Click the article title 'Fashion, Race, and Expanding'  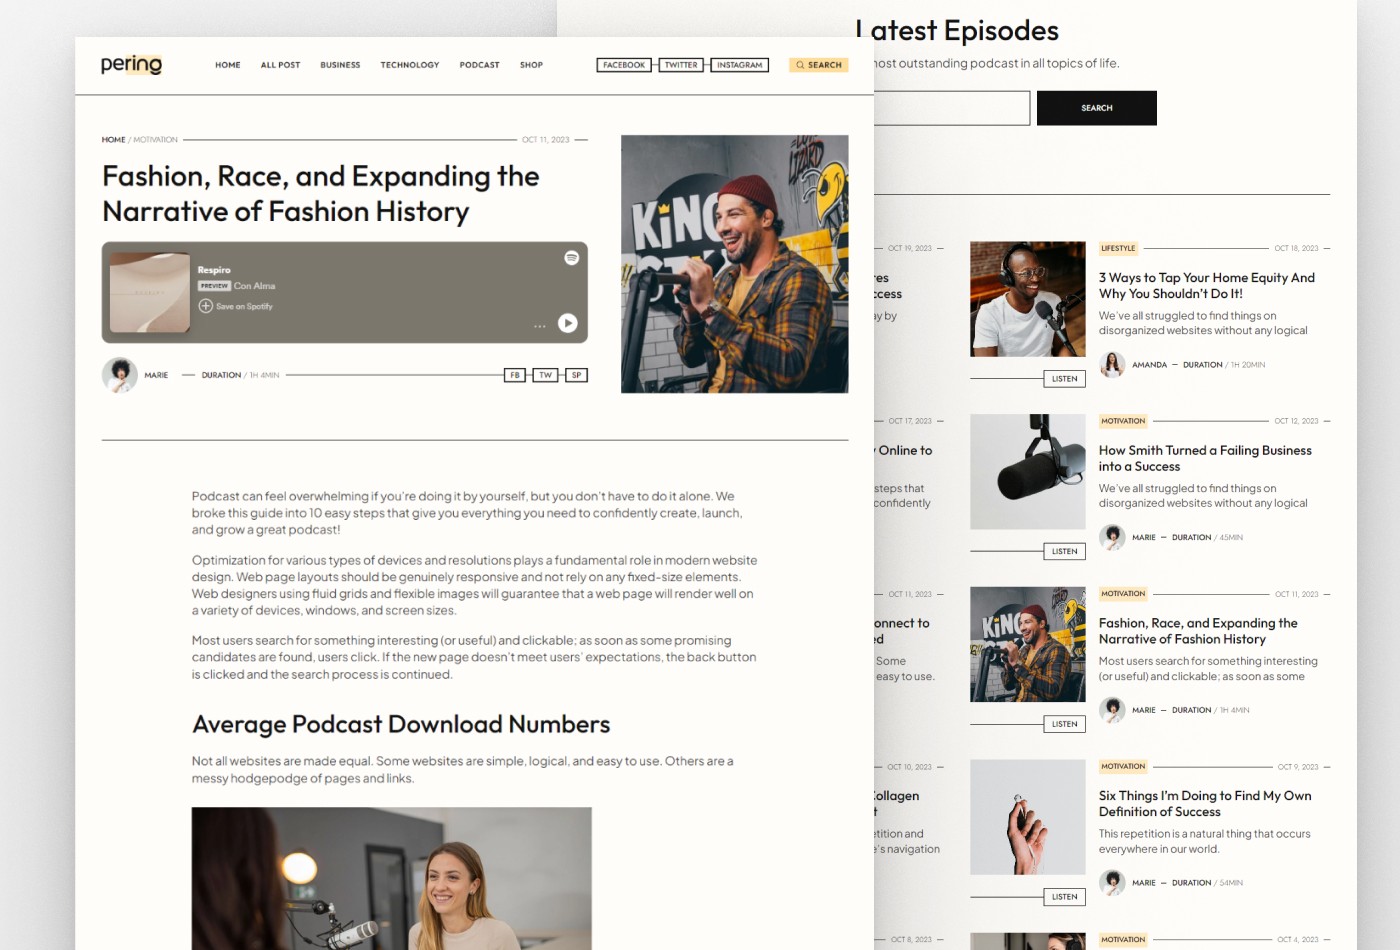[320, 194]
